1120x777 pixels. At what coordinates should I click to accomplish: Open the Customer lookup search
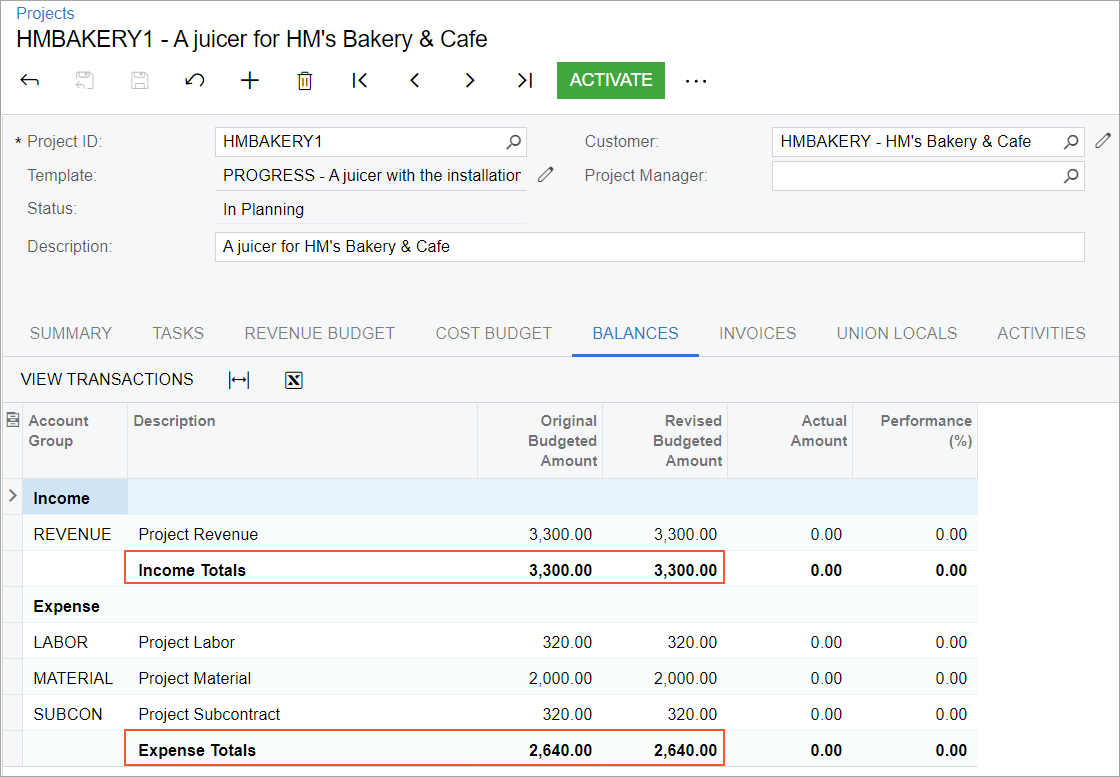tap(1071, 142)
